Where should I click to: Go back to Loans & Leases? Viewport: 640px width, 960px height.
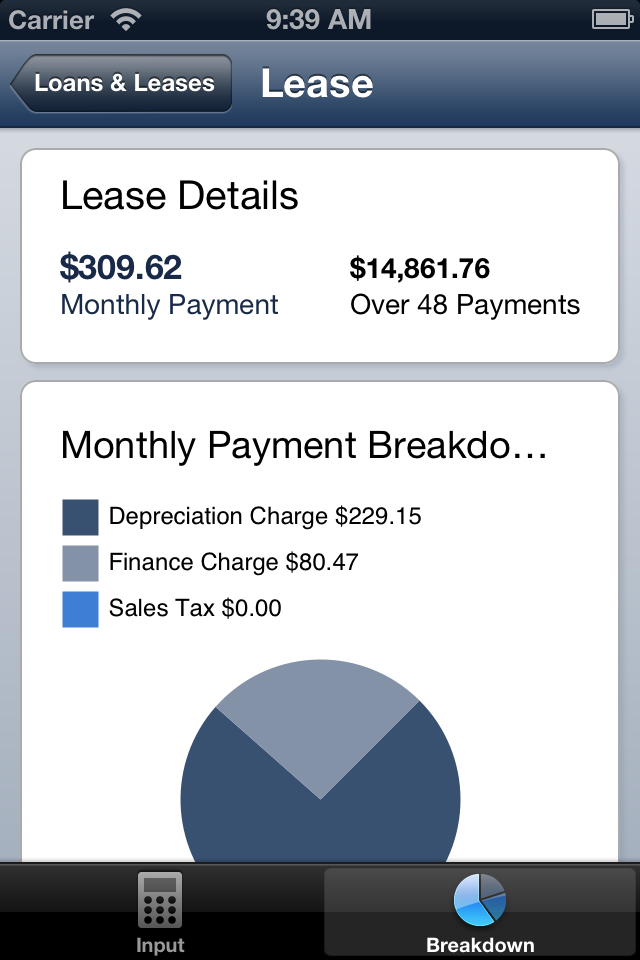point(121,83)
